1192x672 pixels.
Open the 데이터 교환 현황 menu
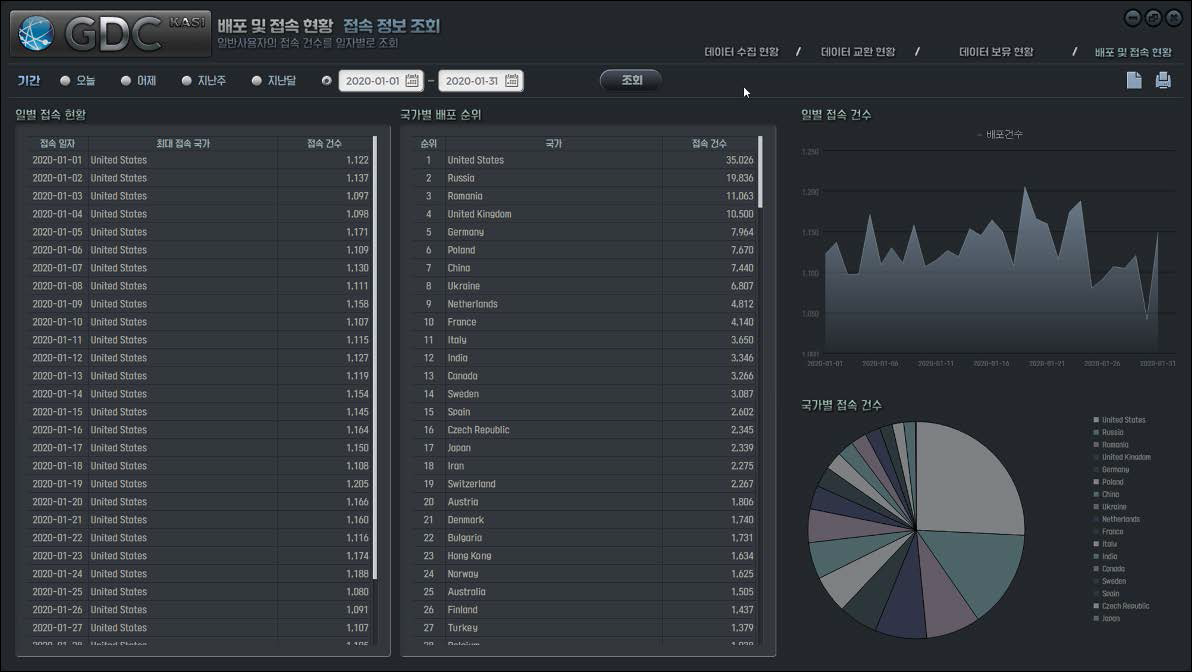[858, 52]
